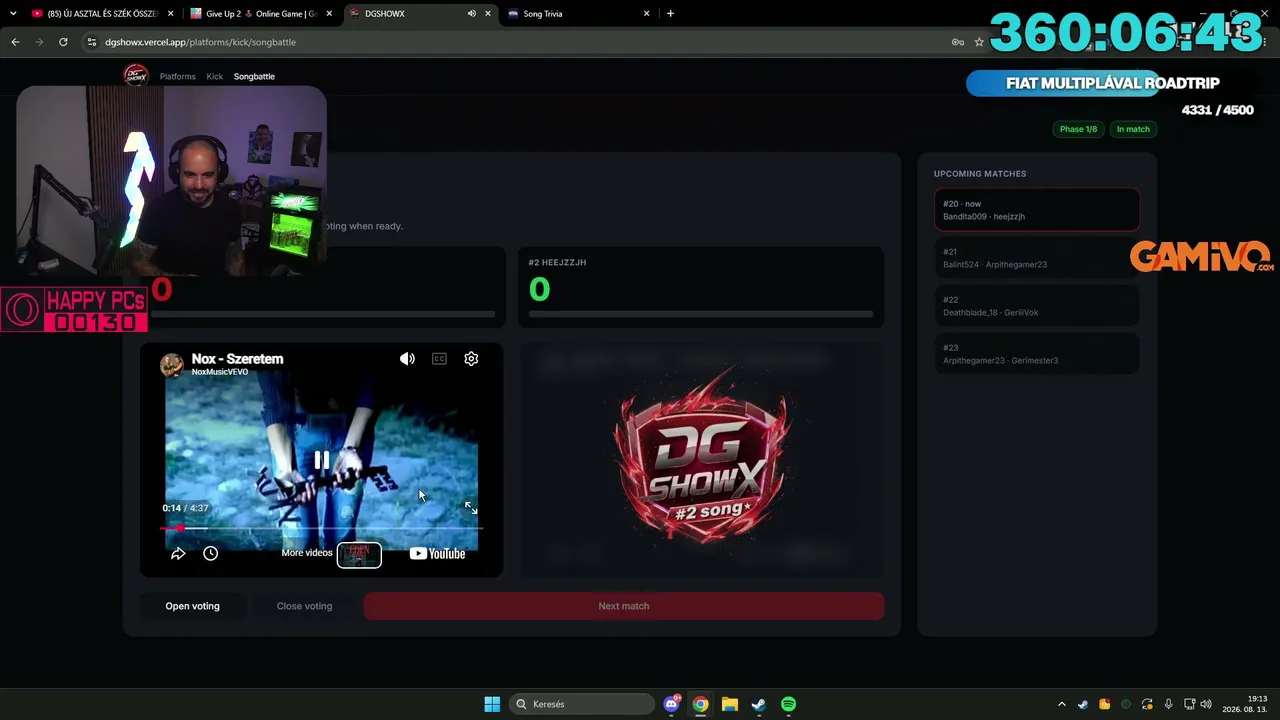This screenshot has height=720, width=1280.
Task: Open the Kick breadcrumb link
Action: point(215,77)
